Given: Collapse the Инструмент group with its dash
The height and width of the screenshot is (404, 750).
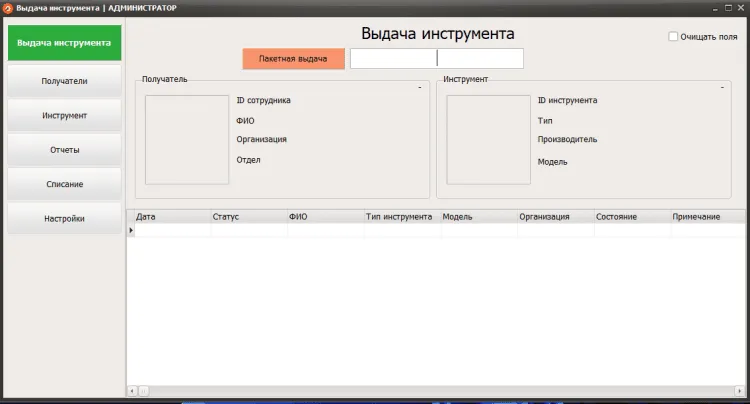Looking at the screenshot, I should pyautogui.click(x=722, y=87).
